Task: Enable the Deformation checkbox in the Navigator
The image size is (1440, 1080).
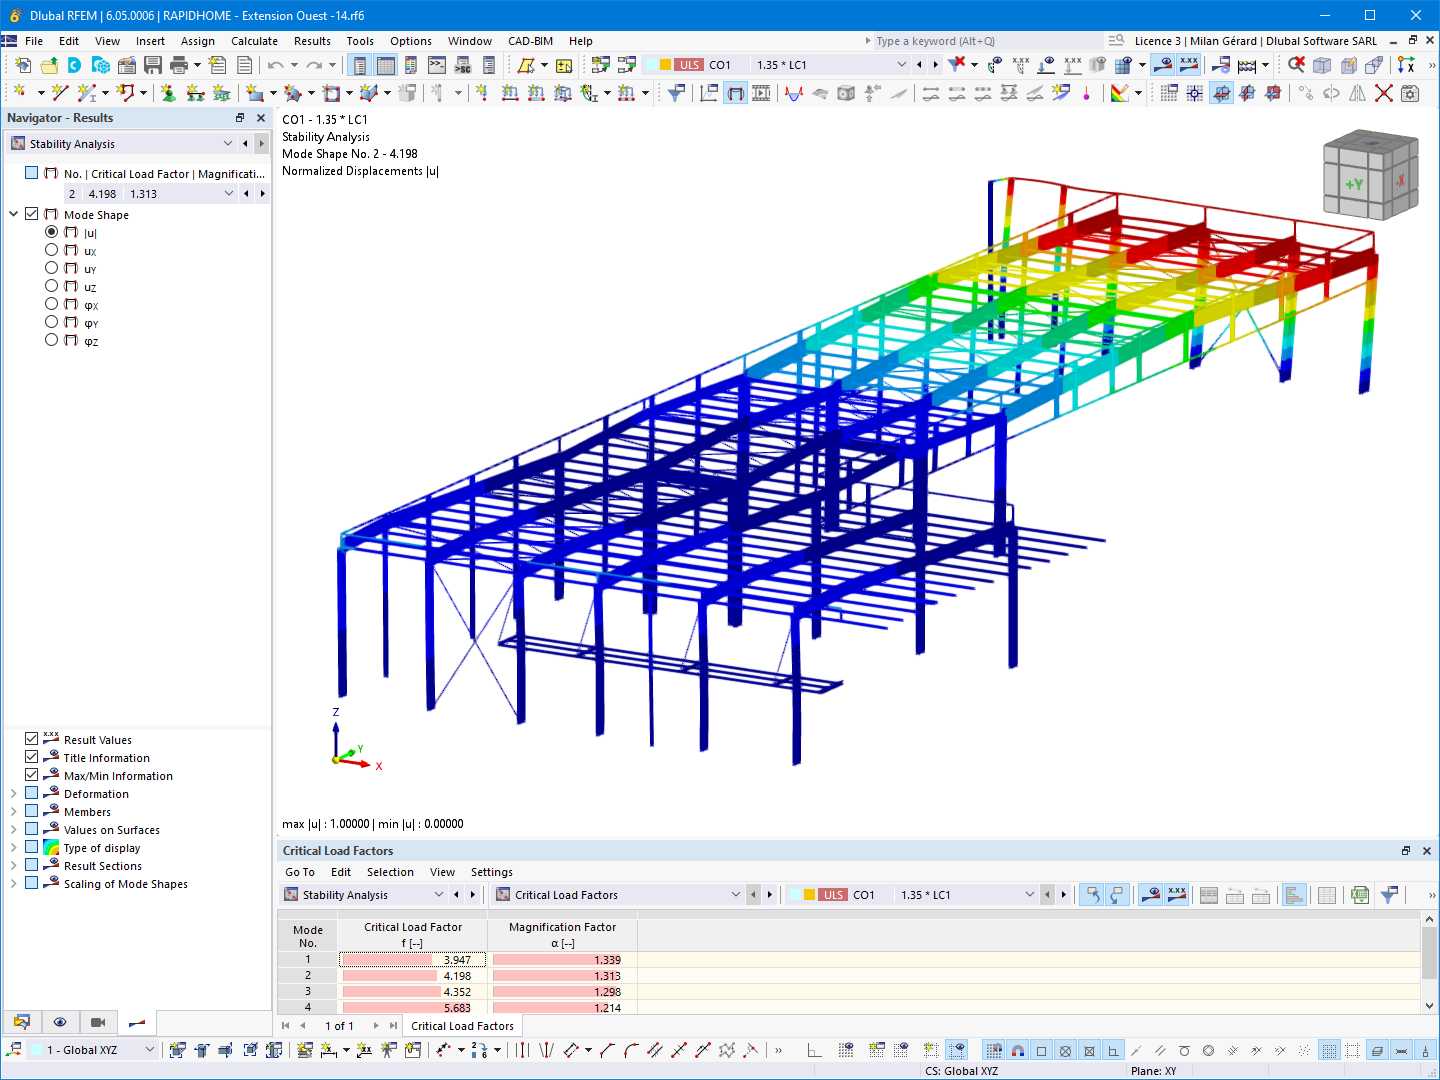Action: point(31,793)
